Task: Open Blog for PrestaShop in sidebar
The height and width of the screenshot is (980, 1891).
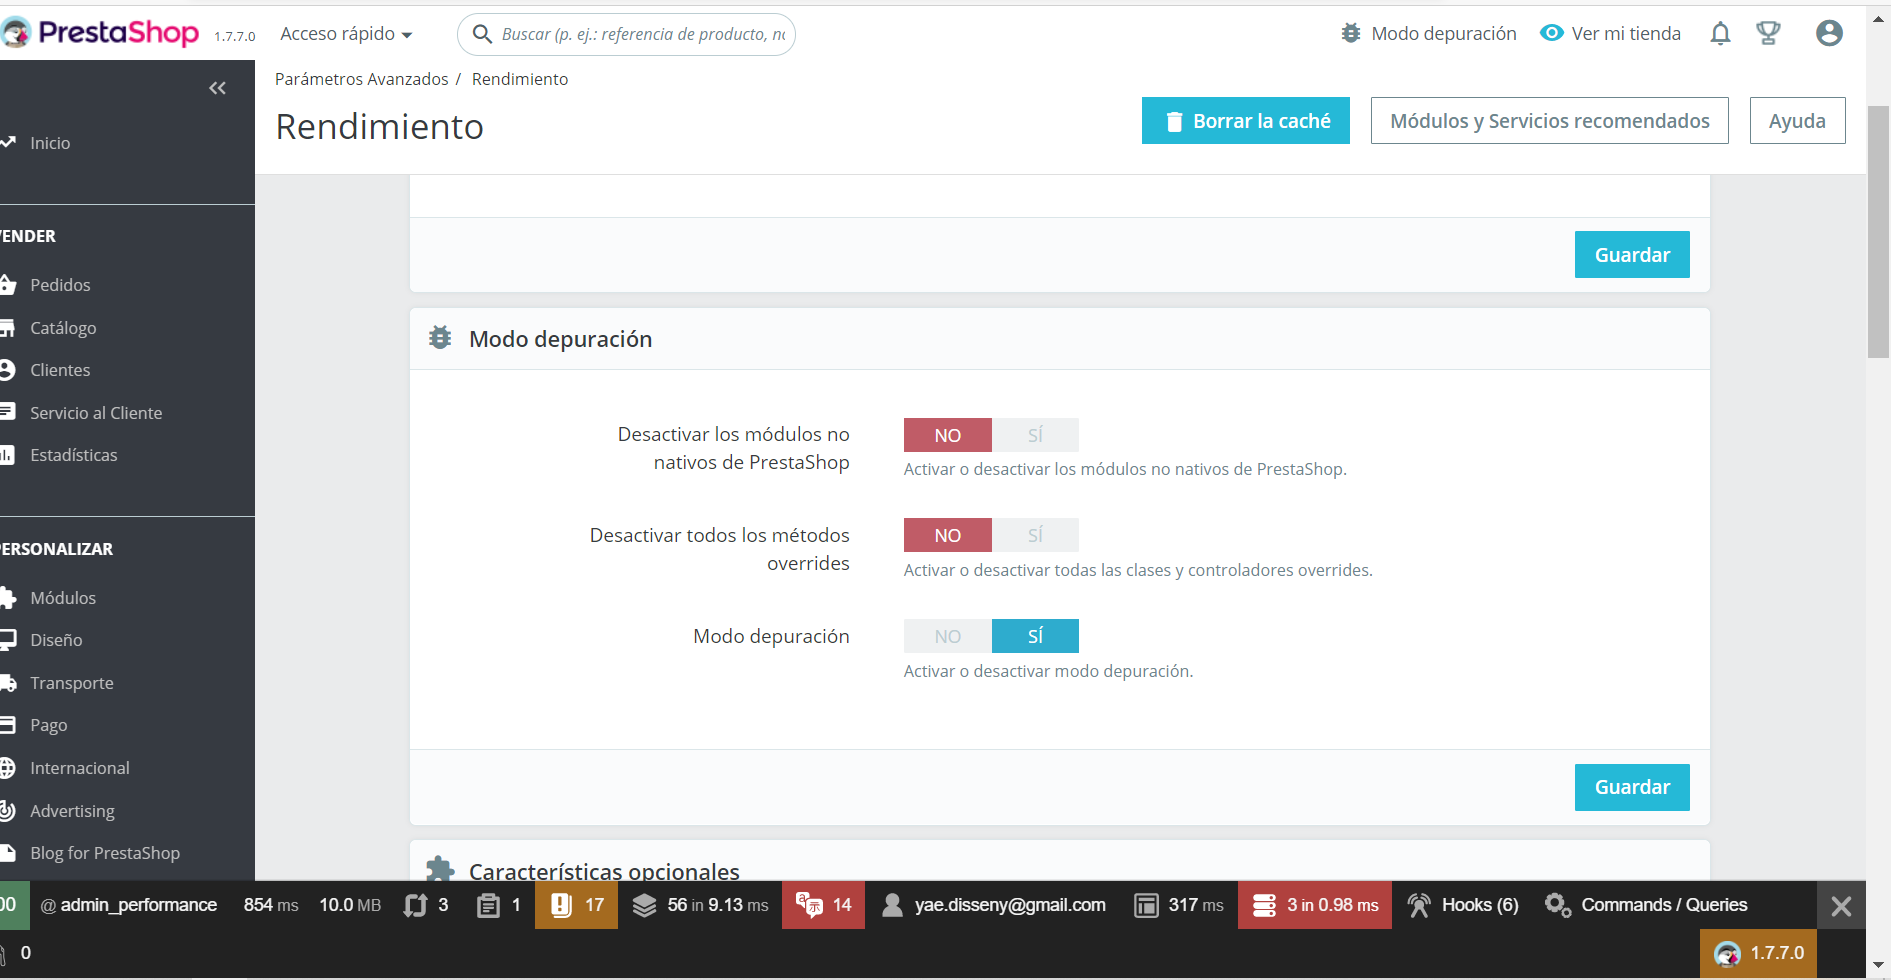Action: coord(105,853)
